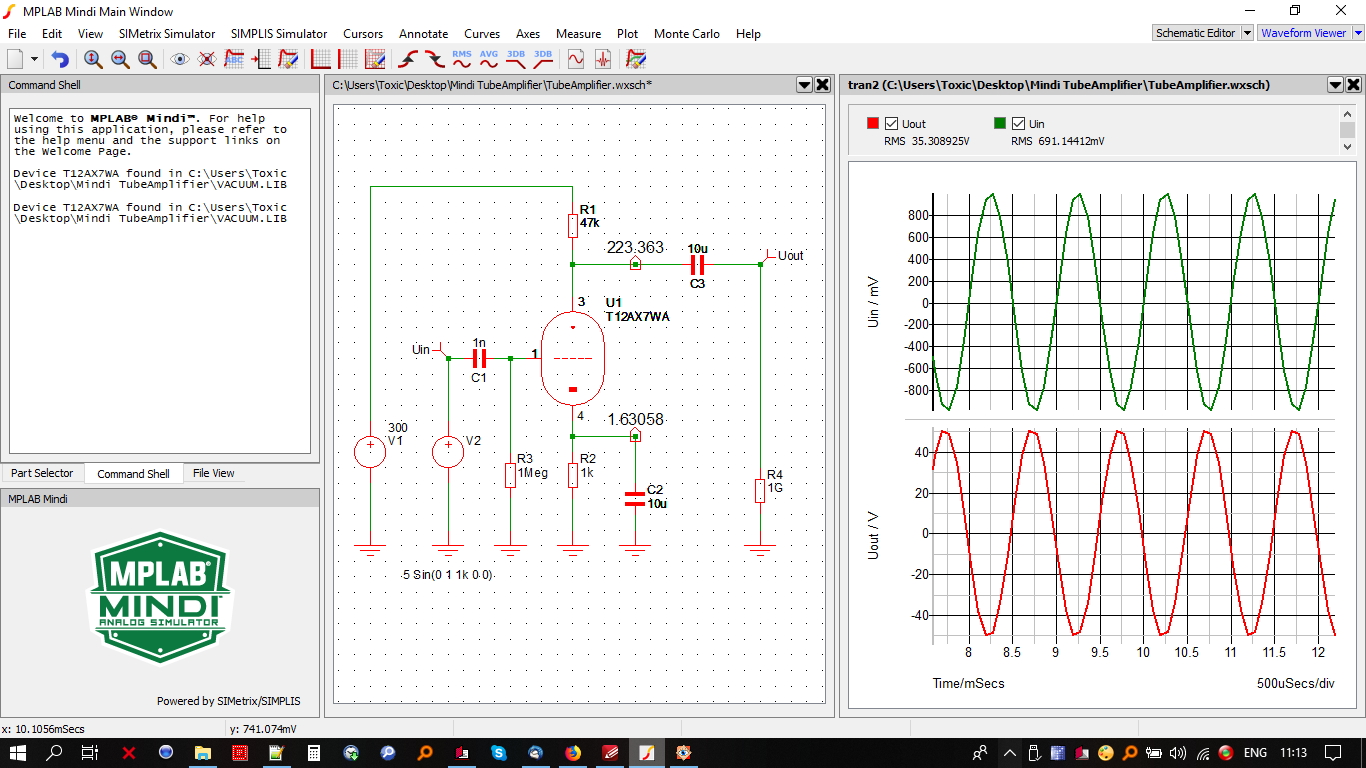Click the New grid vertical red line icon
Viewport: 1366px width, 768px height.
pos(348,59)
